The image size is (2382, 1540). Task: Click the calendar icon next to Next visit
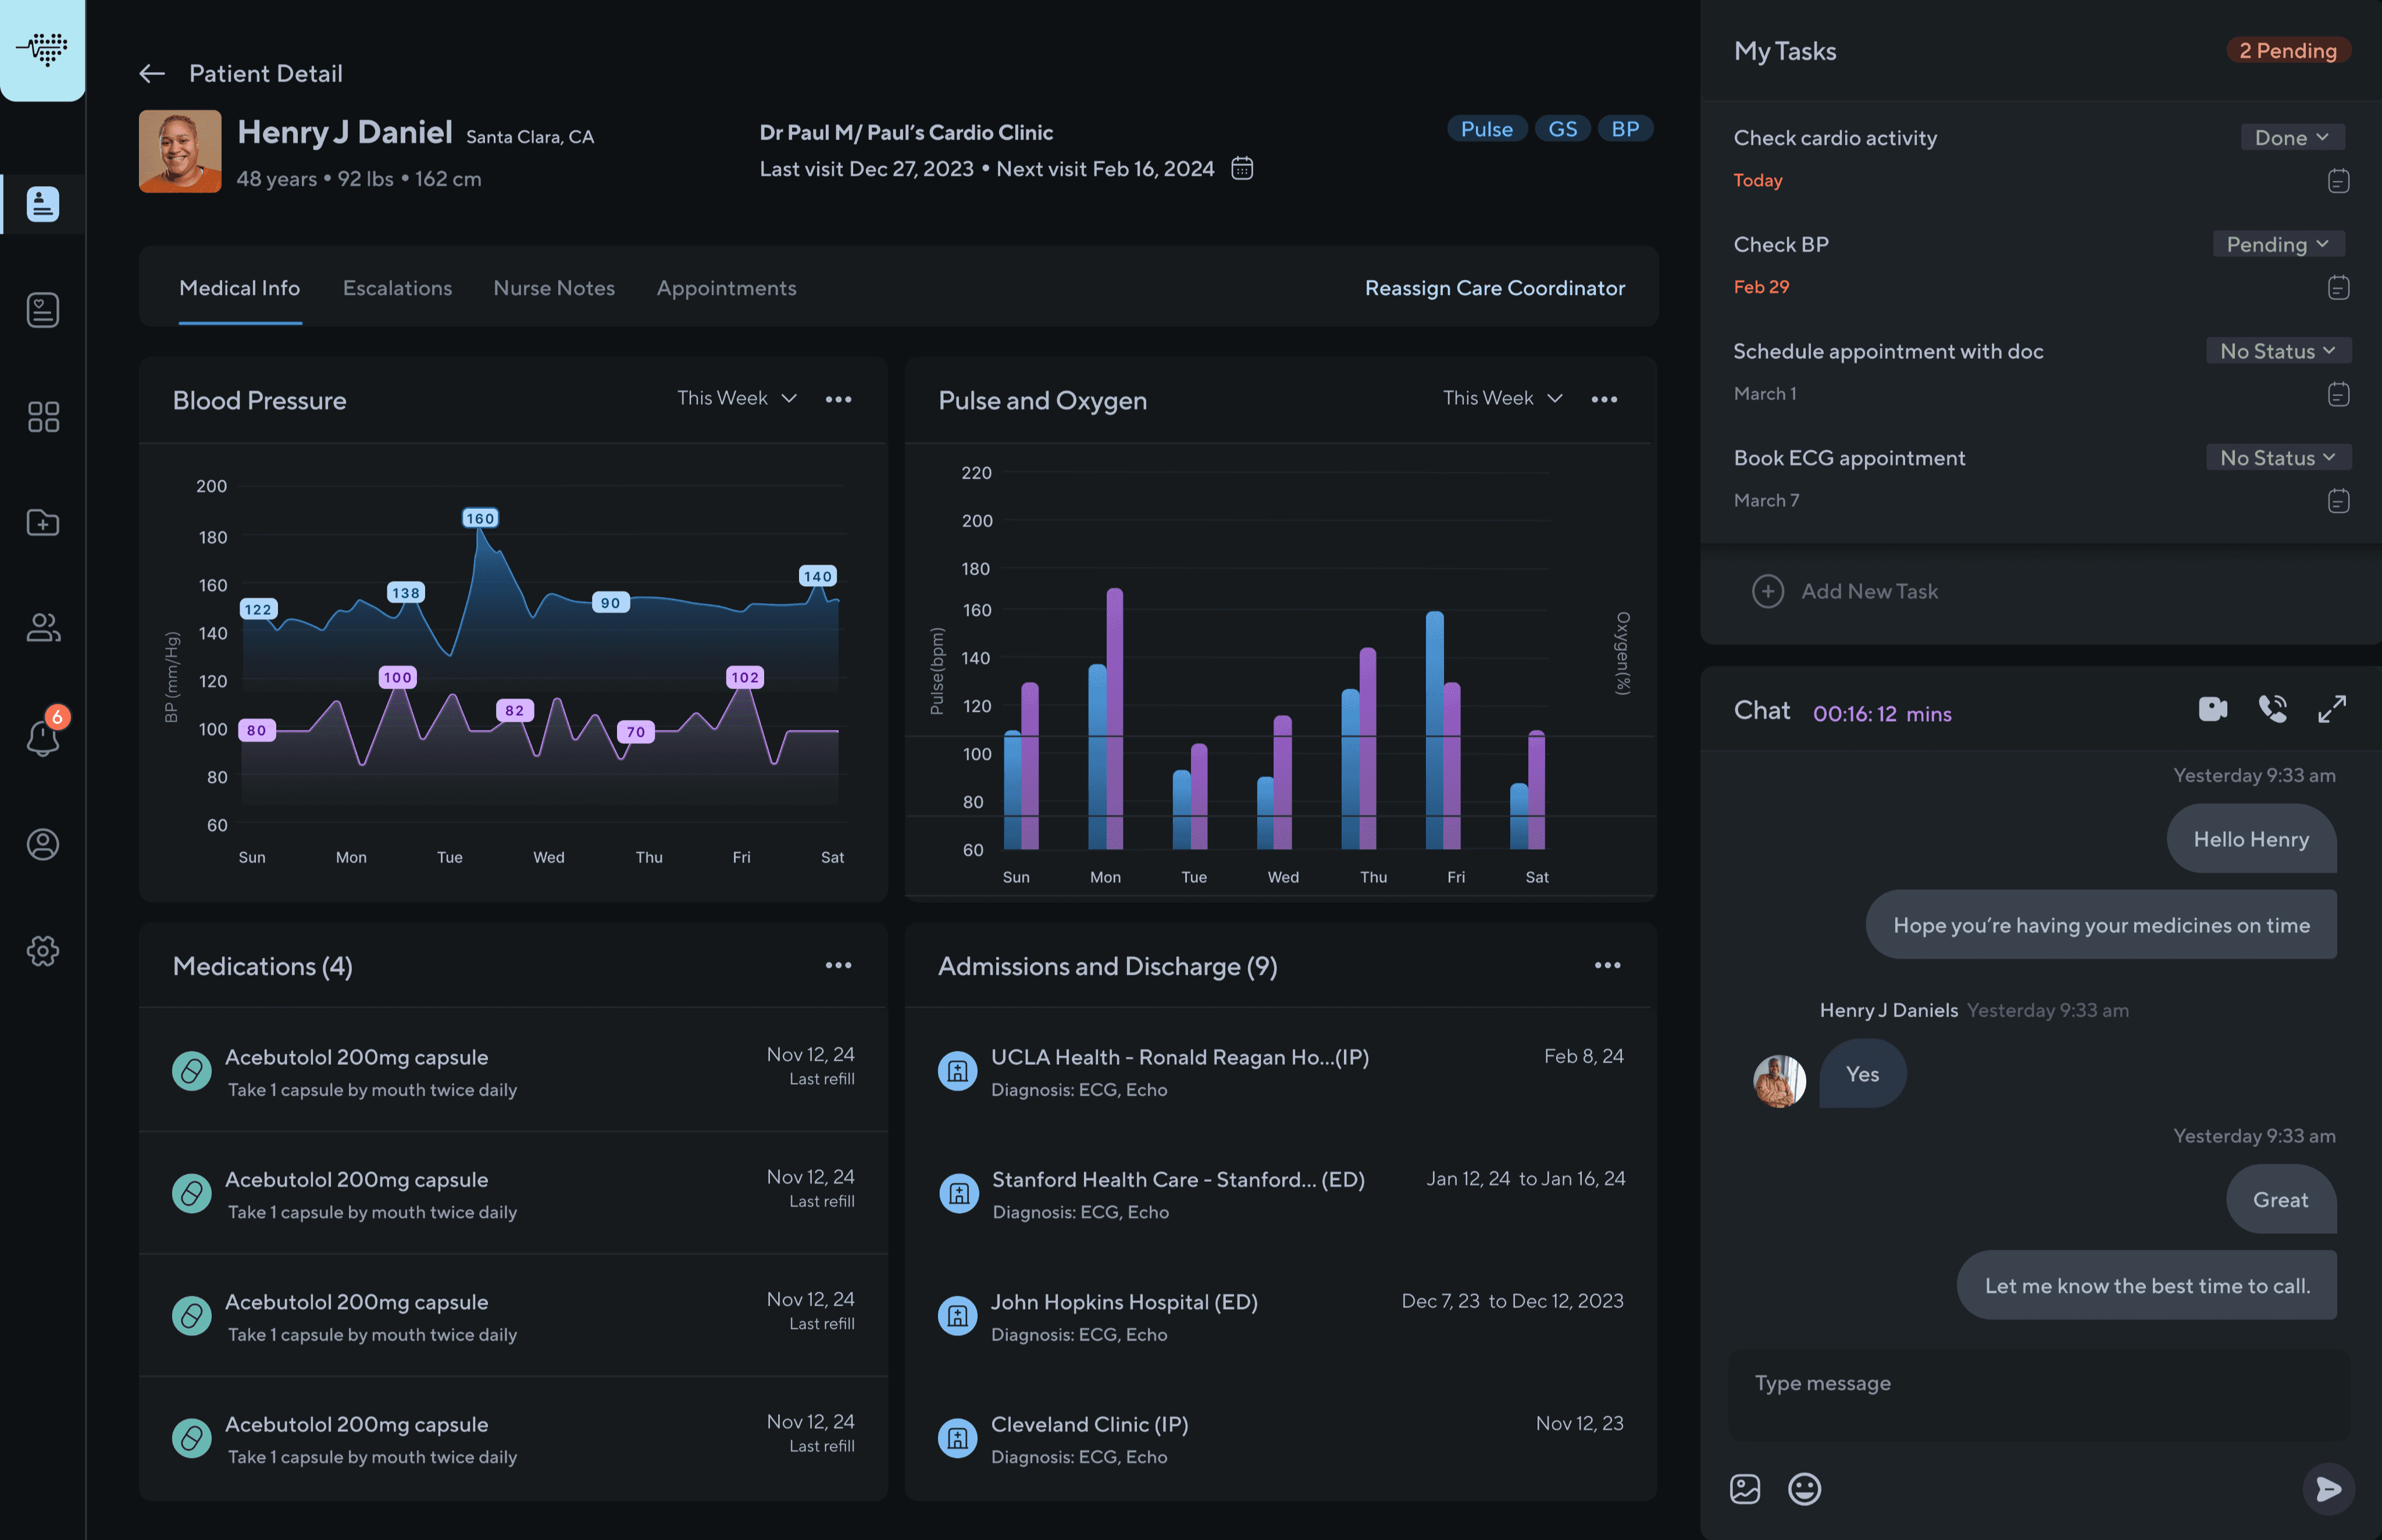1242,168
